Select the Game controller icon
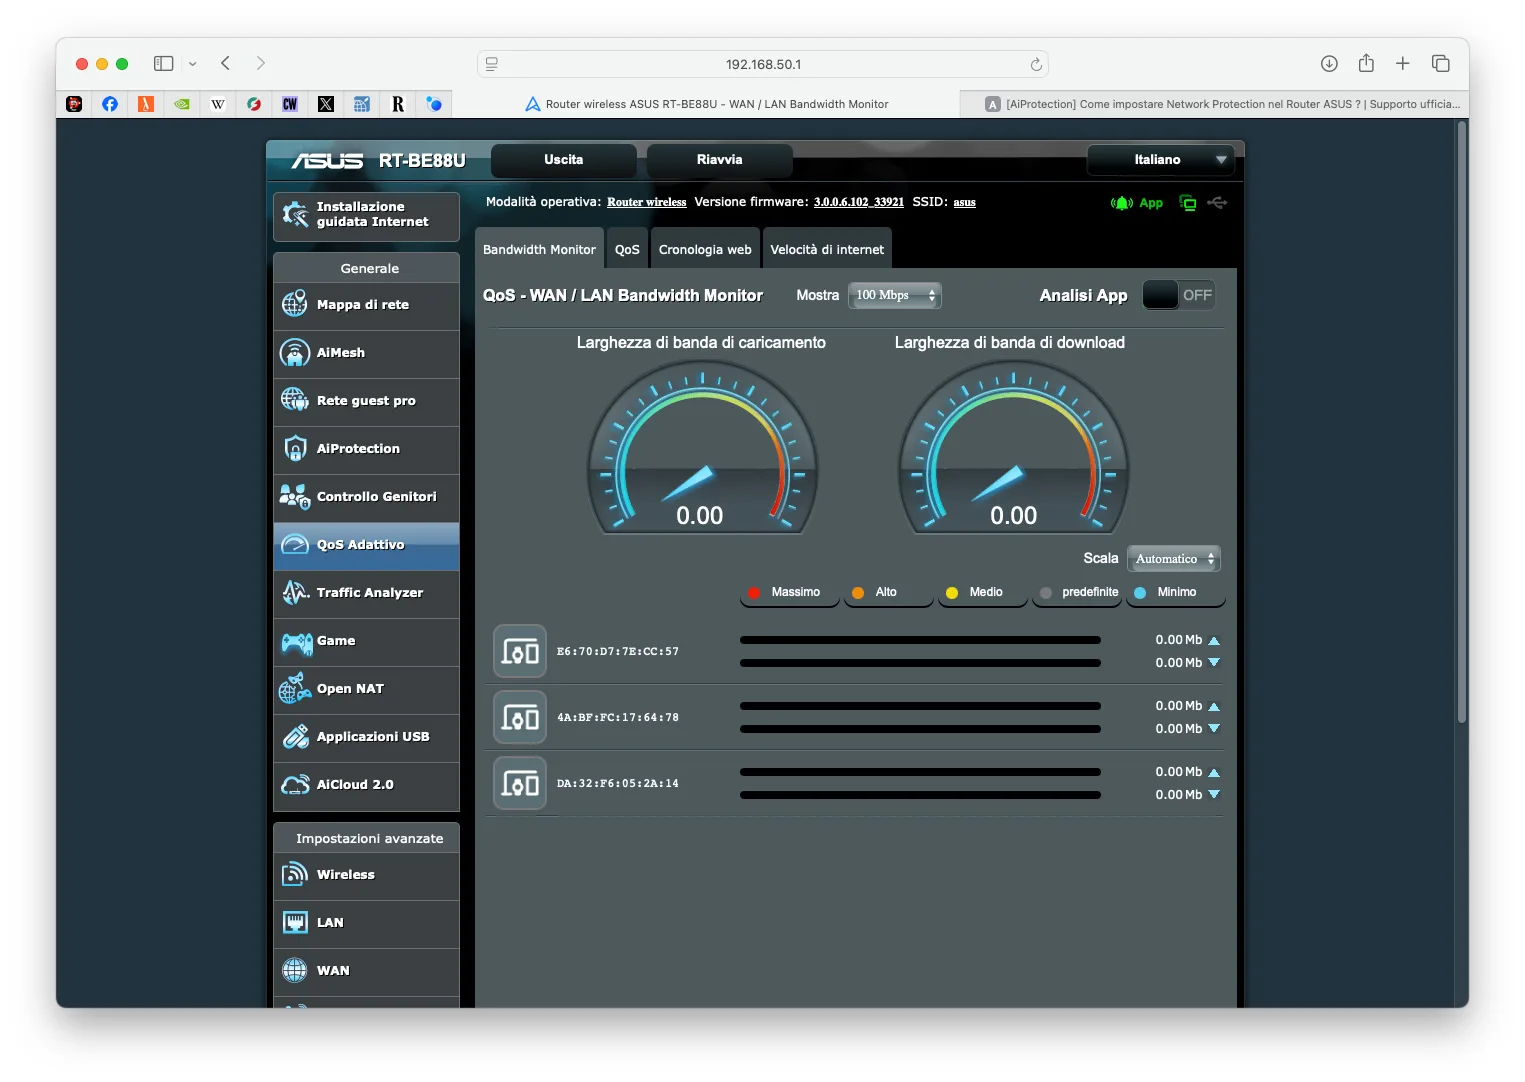Screen dimensions: 1525x1082 pos(296,642)
